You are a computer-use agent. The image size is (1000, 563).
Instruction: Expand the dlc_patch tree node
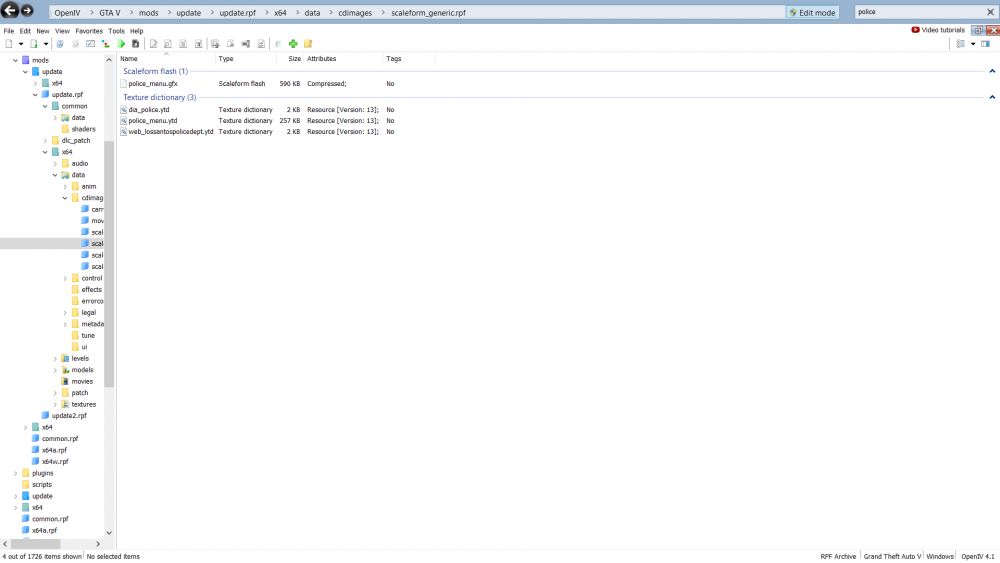point(45,140)
